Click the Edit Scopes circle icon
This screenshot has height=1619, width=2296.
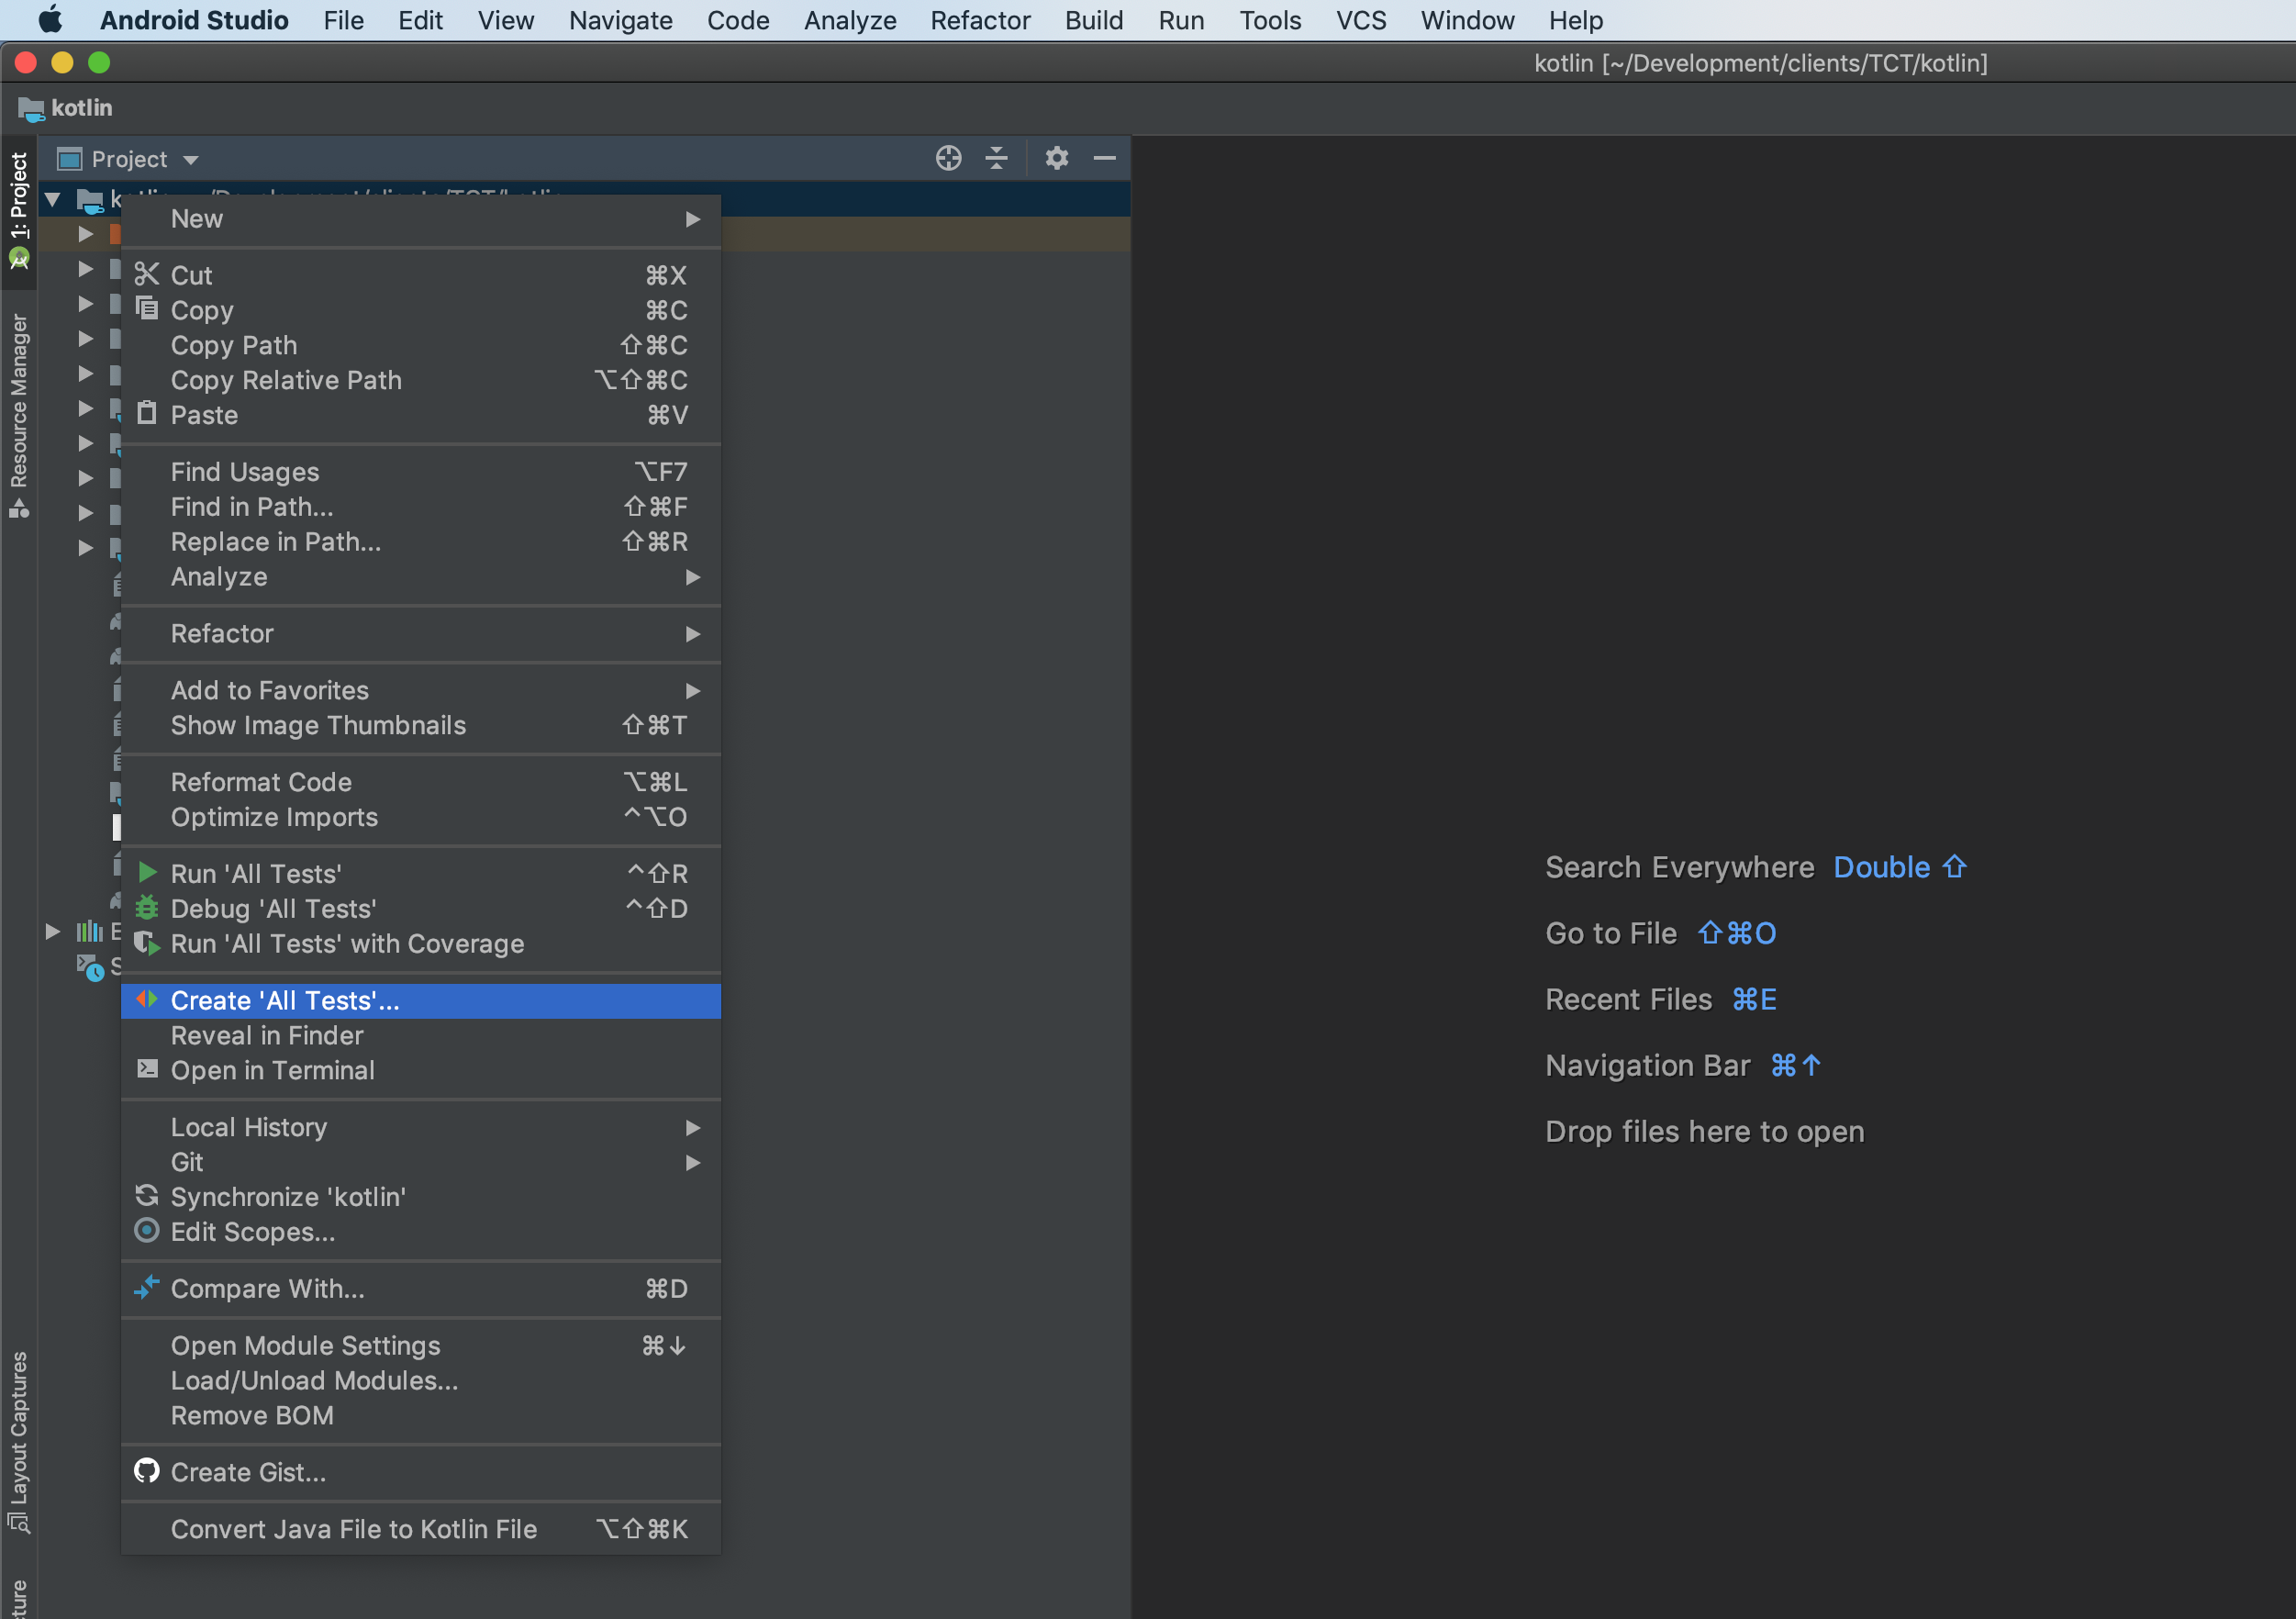tap(147, 1231)
